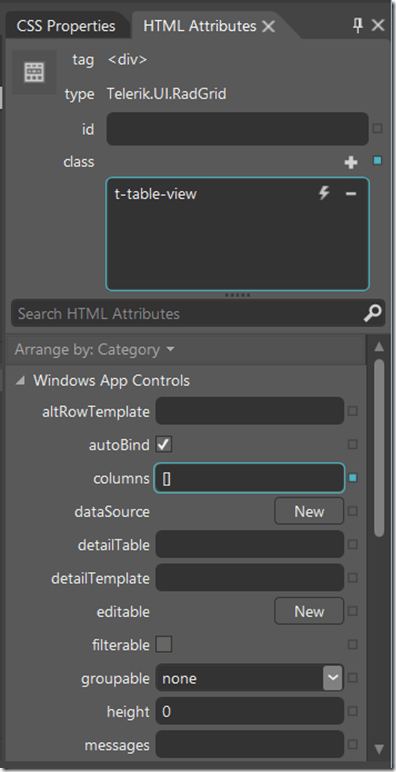Click the Search HTML Attributes field
This screenshot has width=396, height=772.
point(198,313)
